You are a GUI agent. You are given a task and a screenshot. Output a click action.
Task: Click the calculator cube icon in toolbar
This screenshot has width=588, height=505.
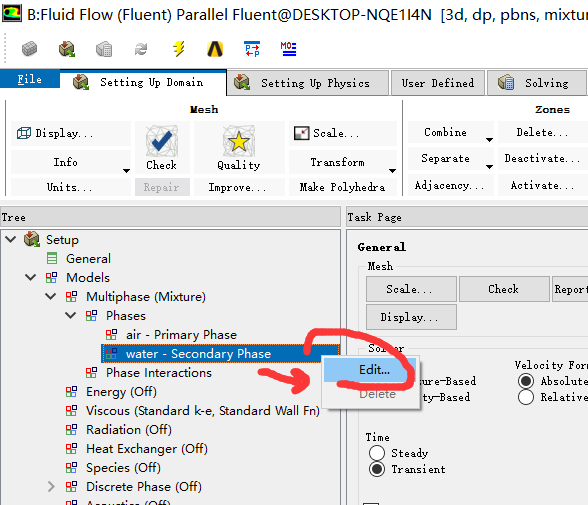click(104, 49)
